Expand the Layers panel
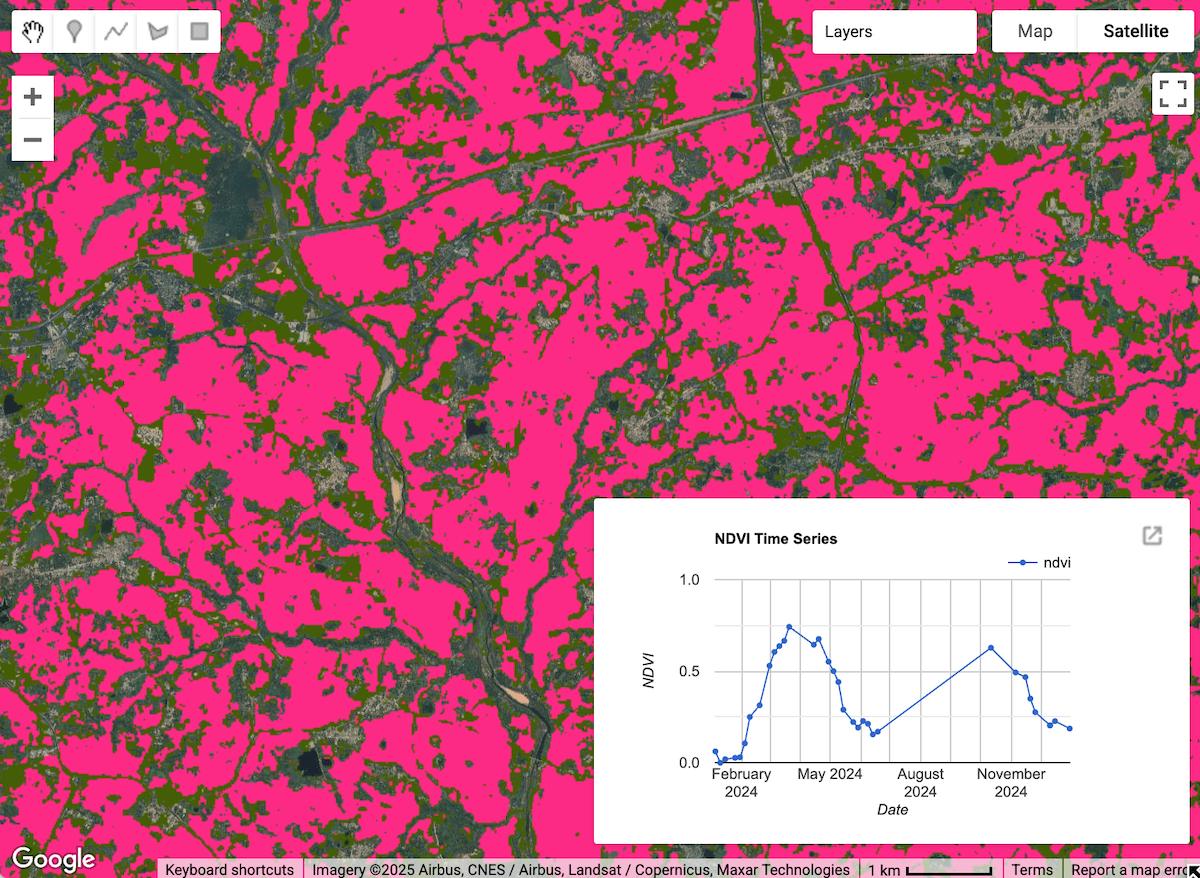 pos(893,32)
